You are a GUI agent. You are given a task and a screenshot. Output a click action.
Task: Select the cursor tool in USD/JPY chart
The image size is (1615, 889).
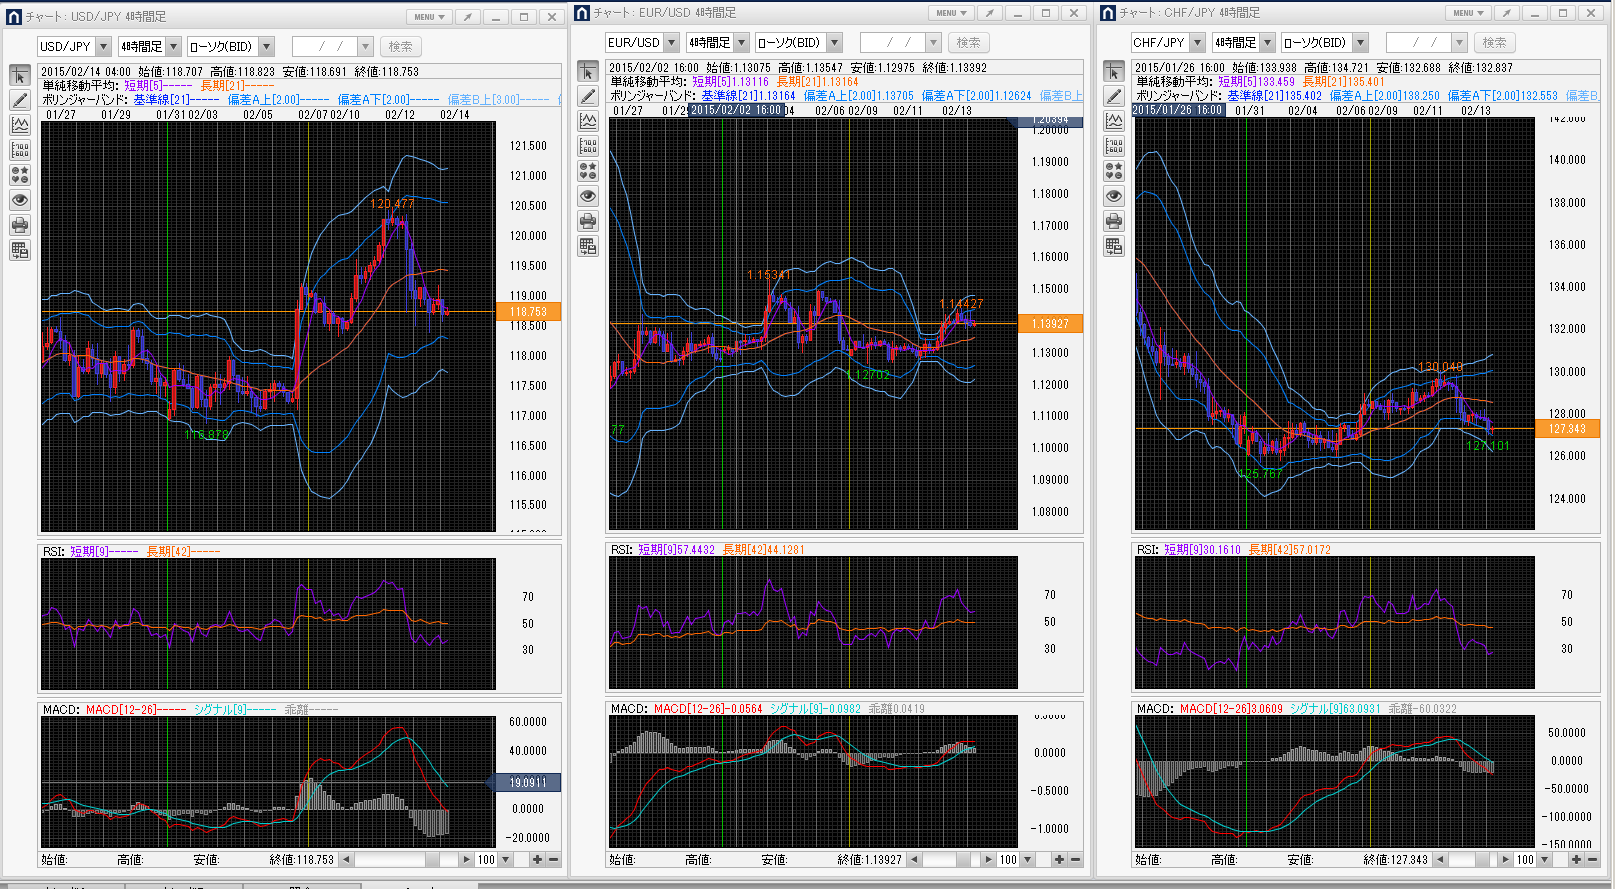[x=20, y=76]
